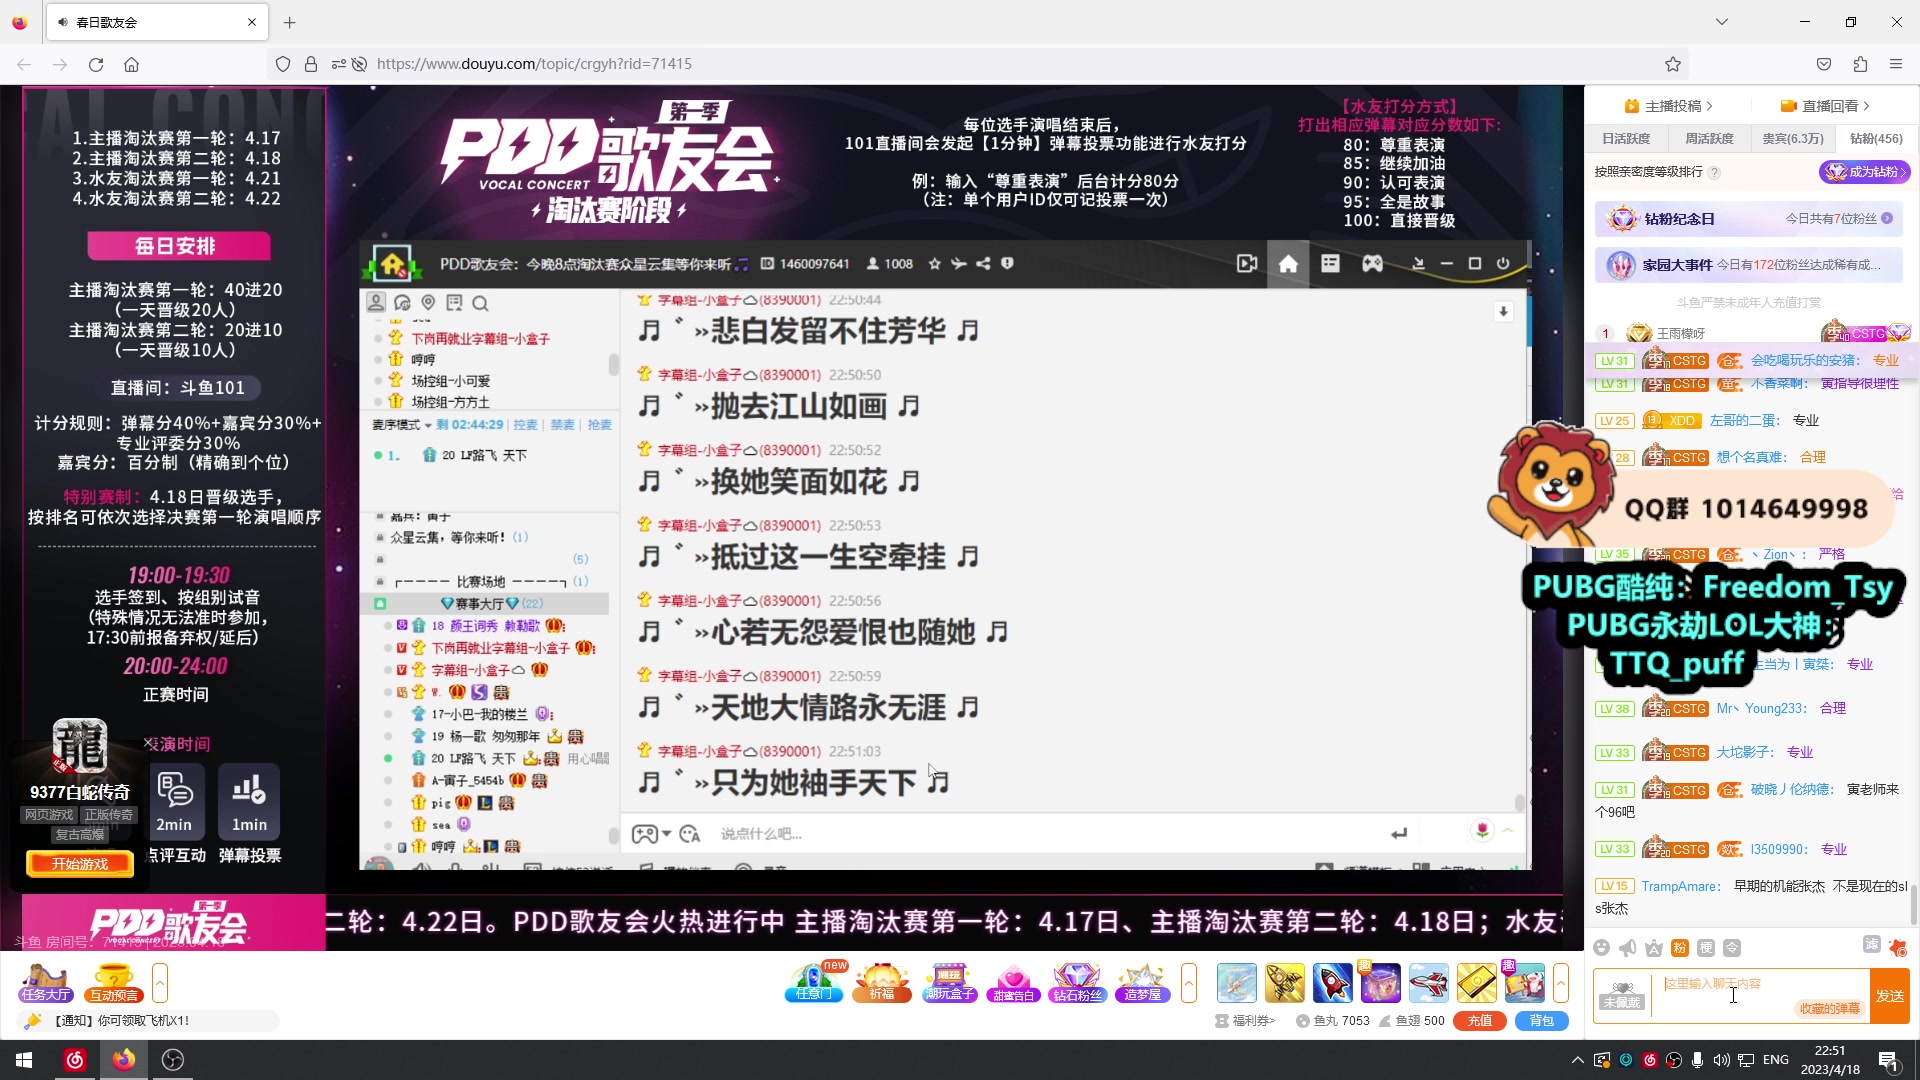Bookmark this page with the star icon
This screenshot has height=1080, width=1920.
[1673, 64]
